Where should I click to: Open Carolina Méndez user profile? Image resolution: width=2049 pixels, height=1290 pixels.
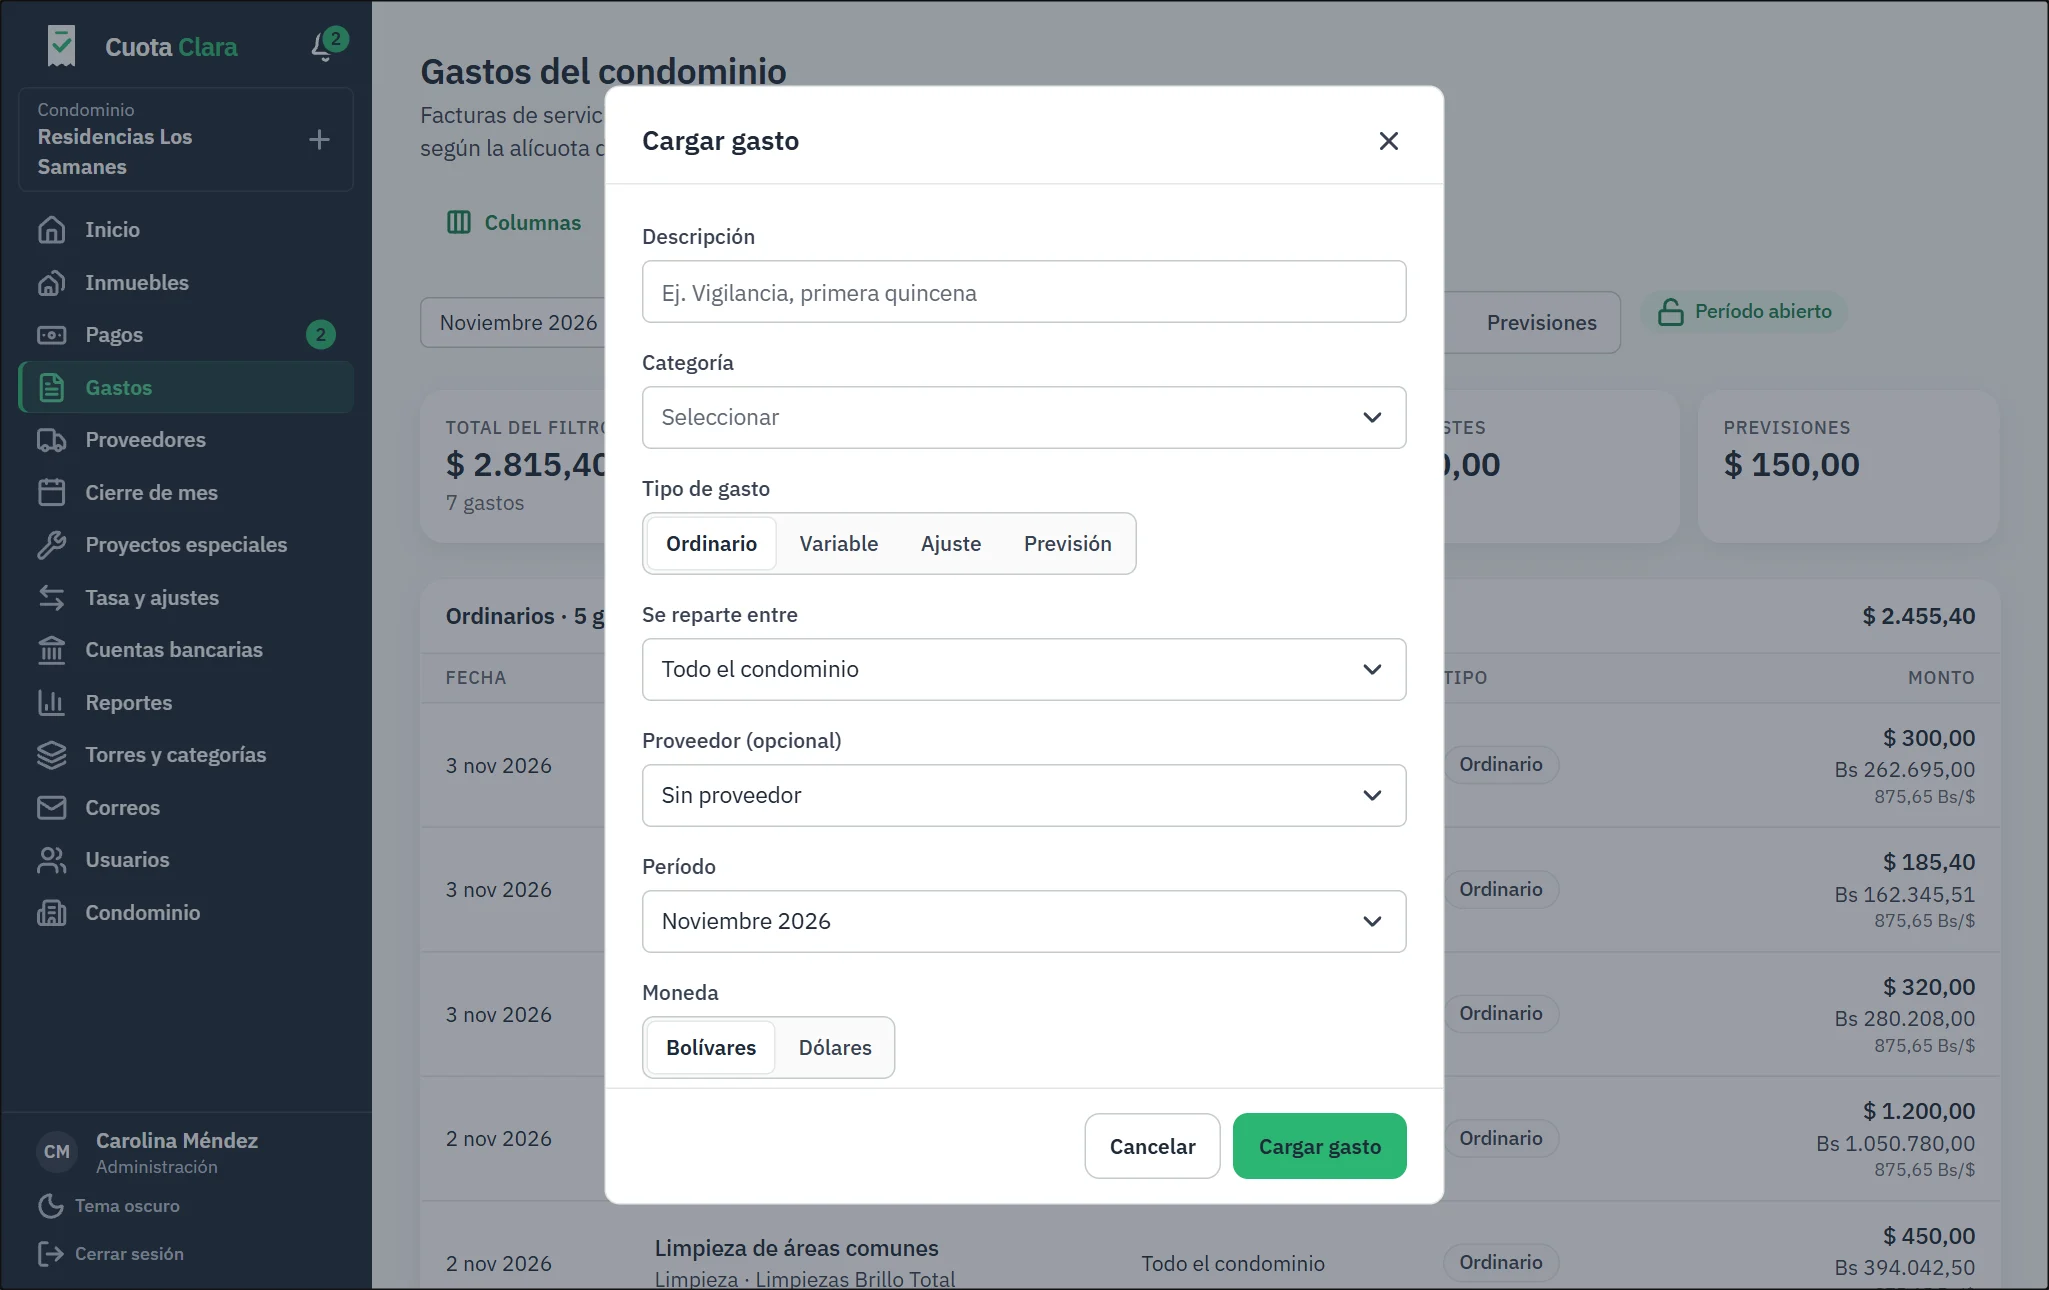(148, 1153)
